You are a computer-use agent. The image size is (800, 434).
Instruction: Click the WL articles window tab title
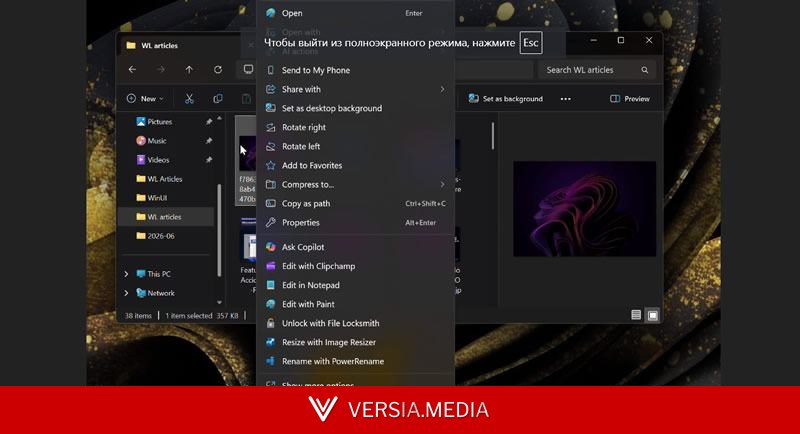(x=159, y=45)
